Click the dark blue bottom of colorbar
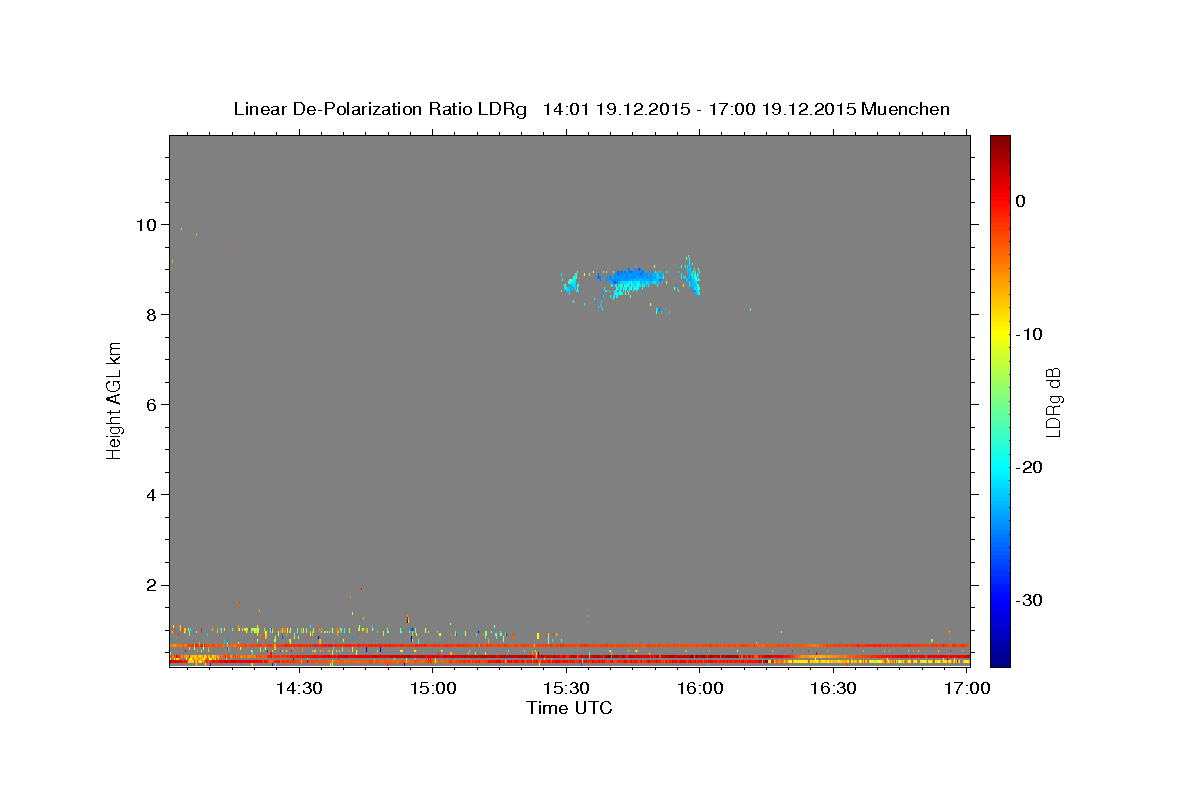This screenshot has width=1200, height=800. click(1000, 658)
